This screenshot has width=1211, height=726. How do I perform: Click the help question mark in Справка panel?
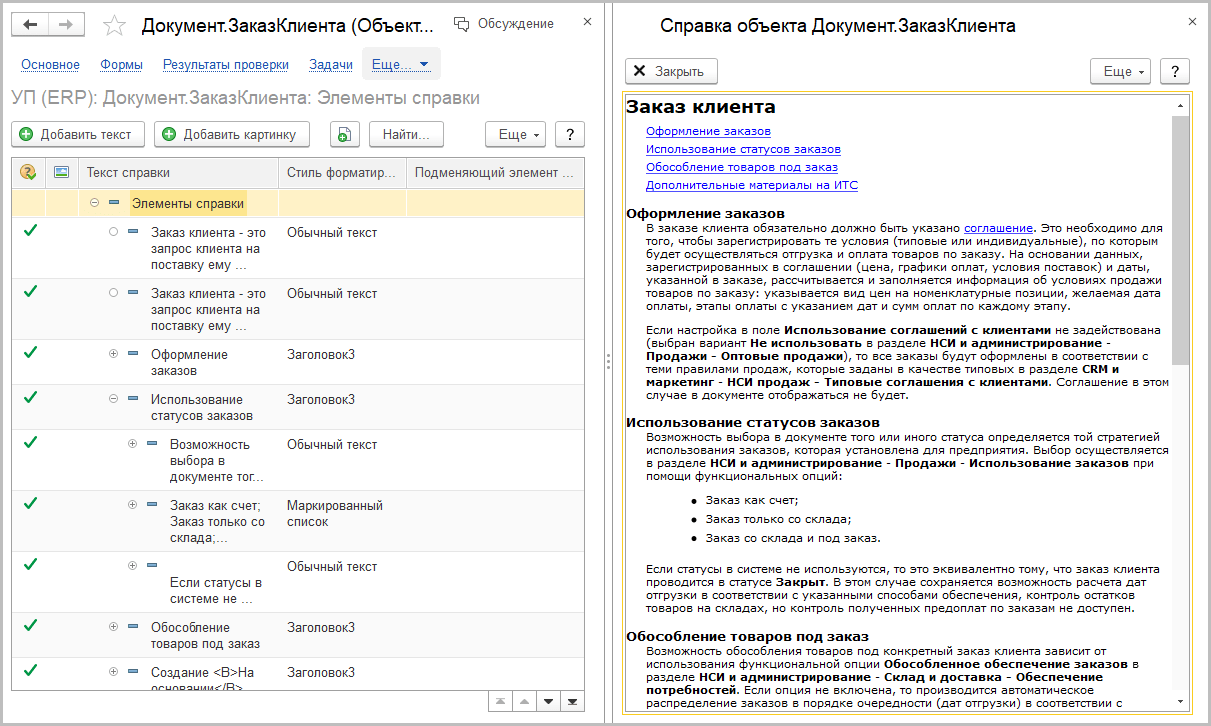pyautogui.click(x=1174, y=71)
